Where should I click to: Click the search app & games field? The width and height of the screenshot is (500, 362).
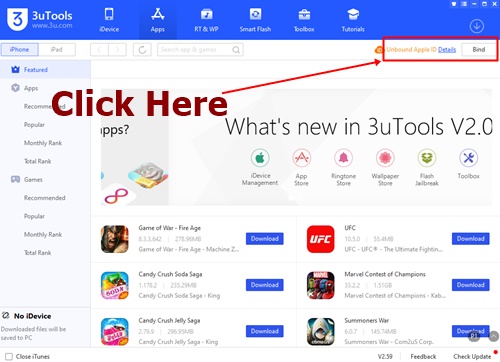pyautogui.click(x=200, y=50)
